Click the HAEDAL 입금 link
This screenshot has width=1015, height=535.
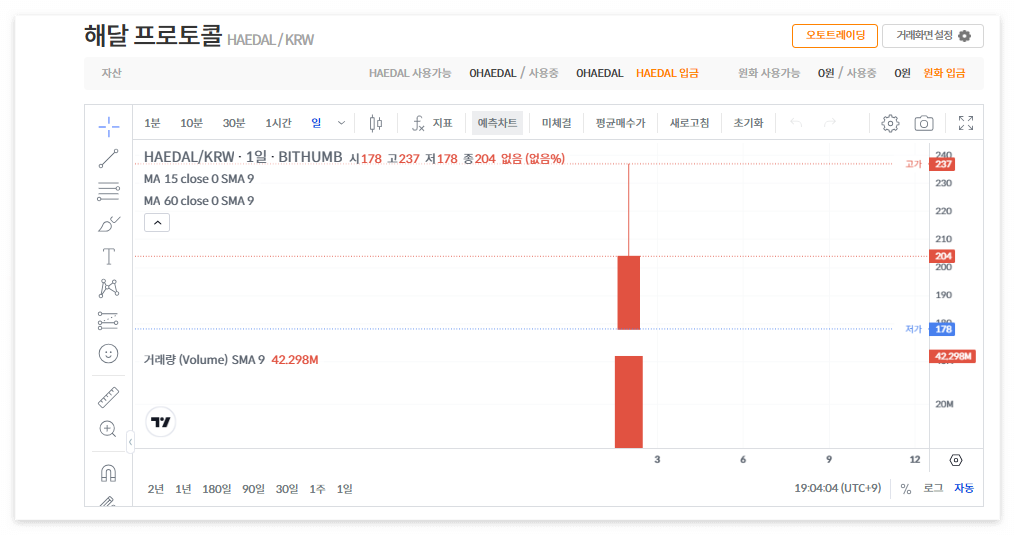coord(667,73)
